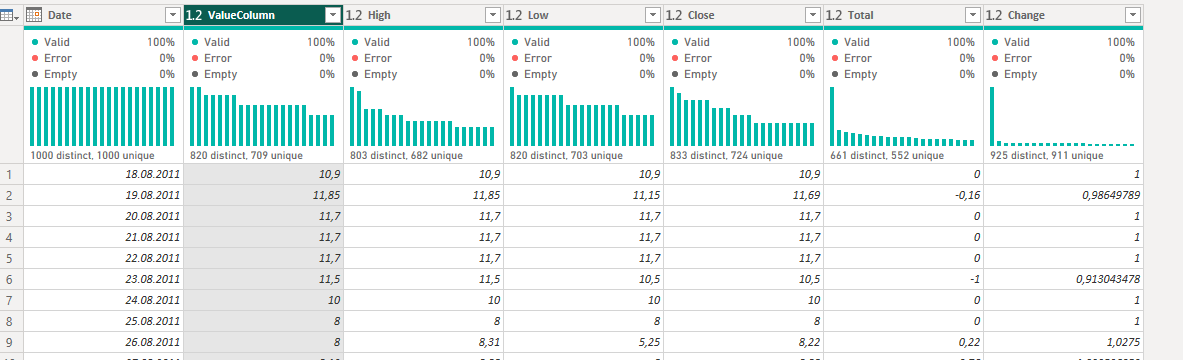Expand the Low column filter dropdown
The height and width of the screenshot is (360, 1183).
point(652,15)
